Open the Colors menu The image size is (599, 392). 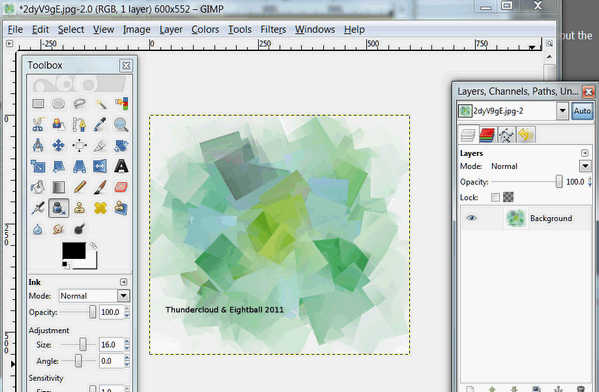(x=205, y=29)
